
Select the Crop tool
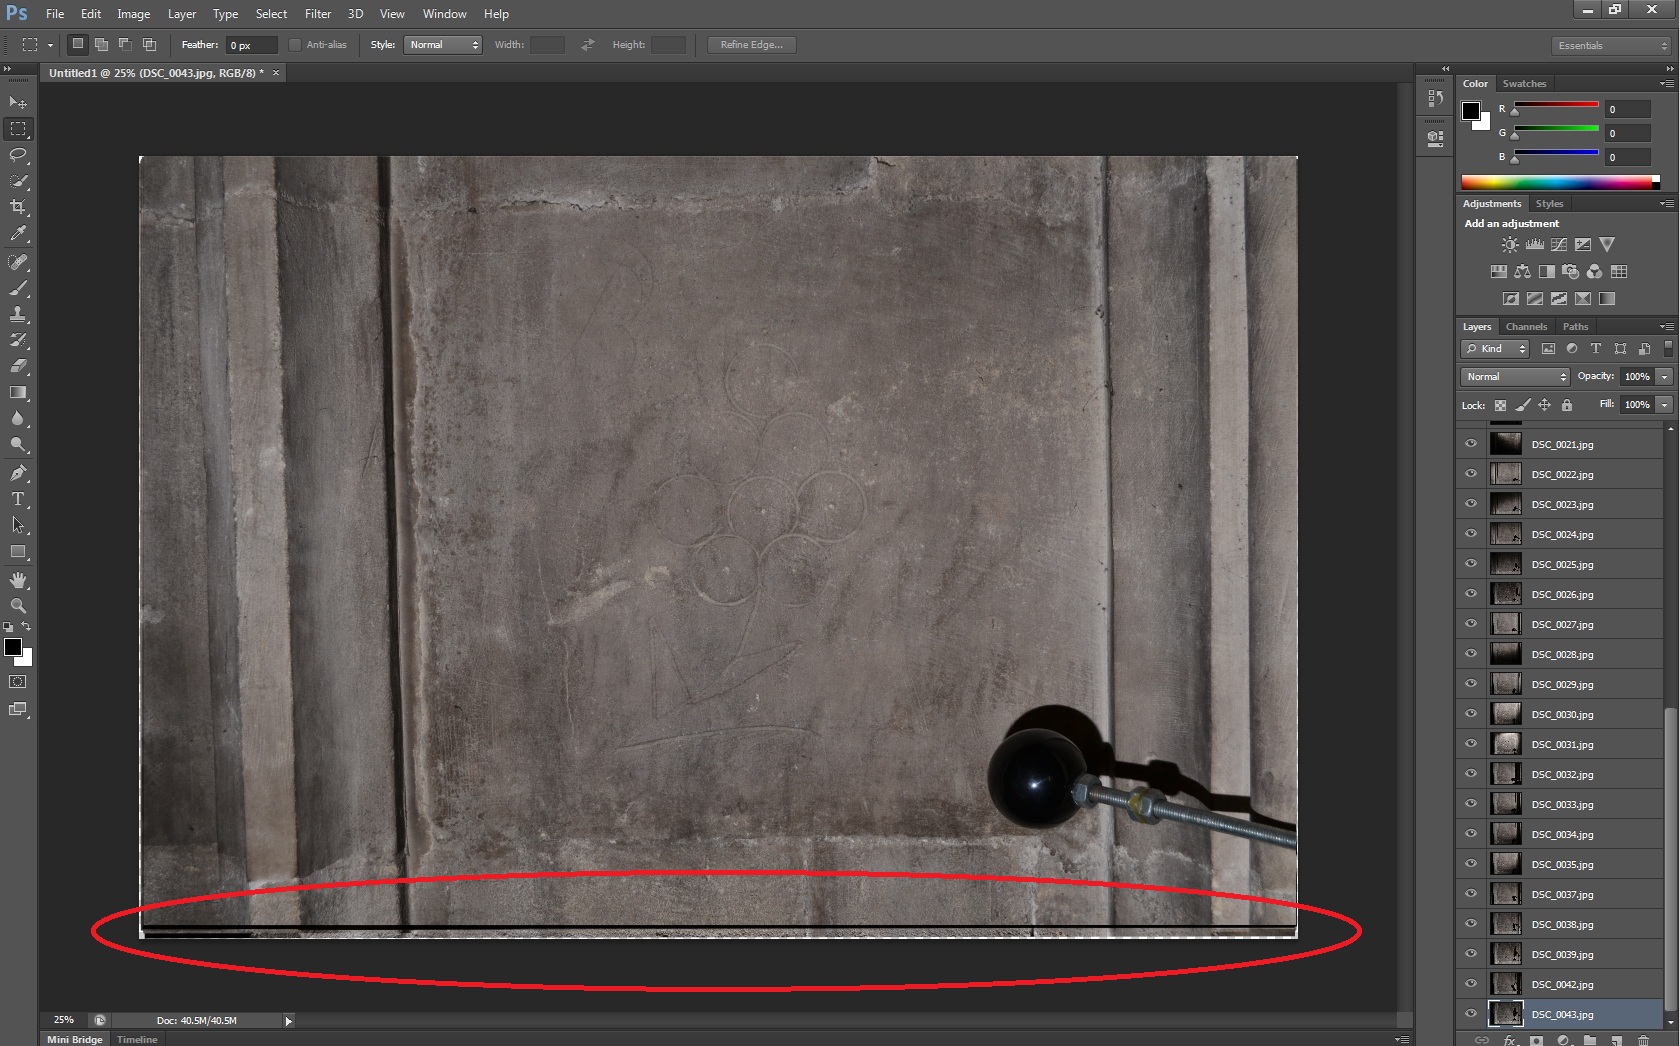18,207
